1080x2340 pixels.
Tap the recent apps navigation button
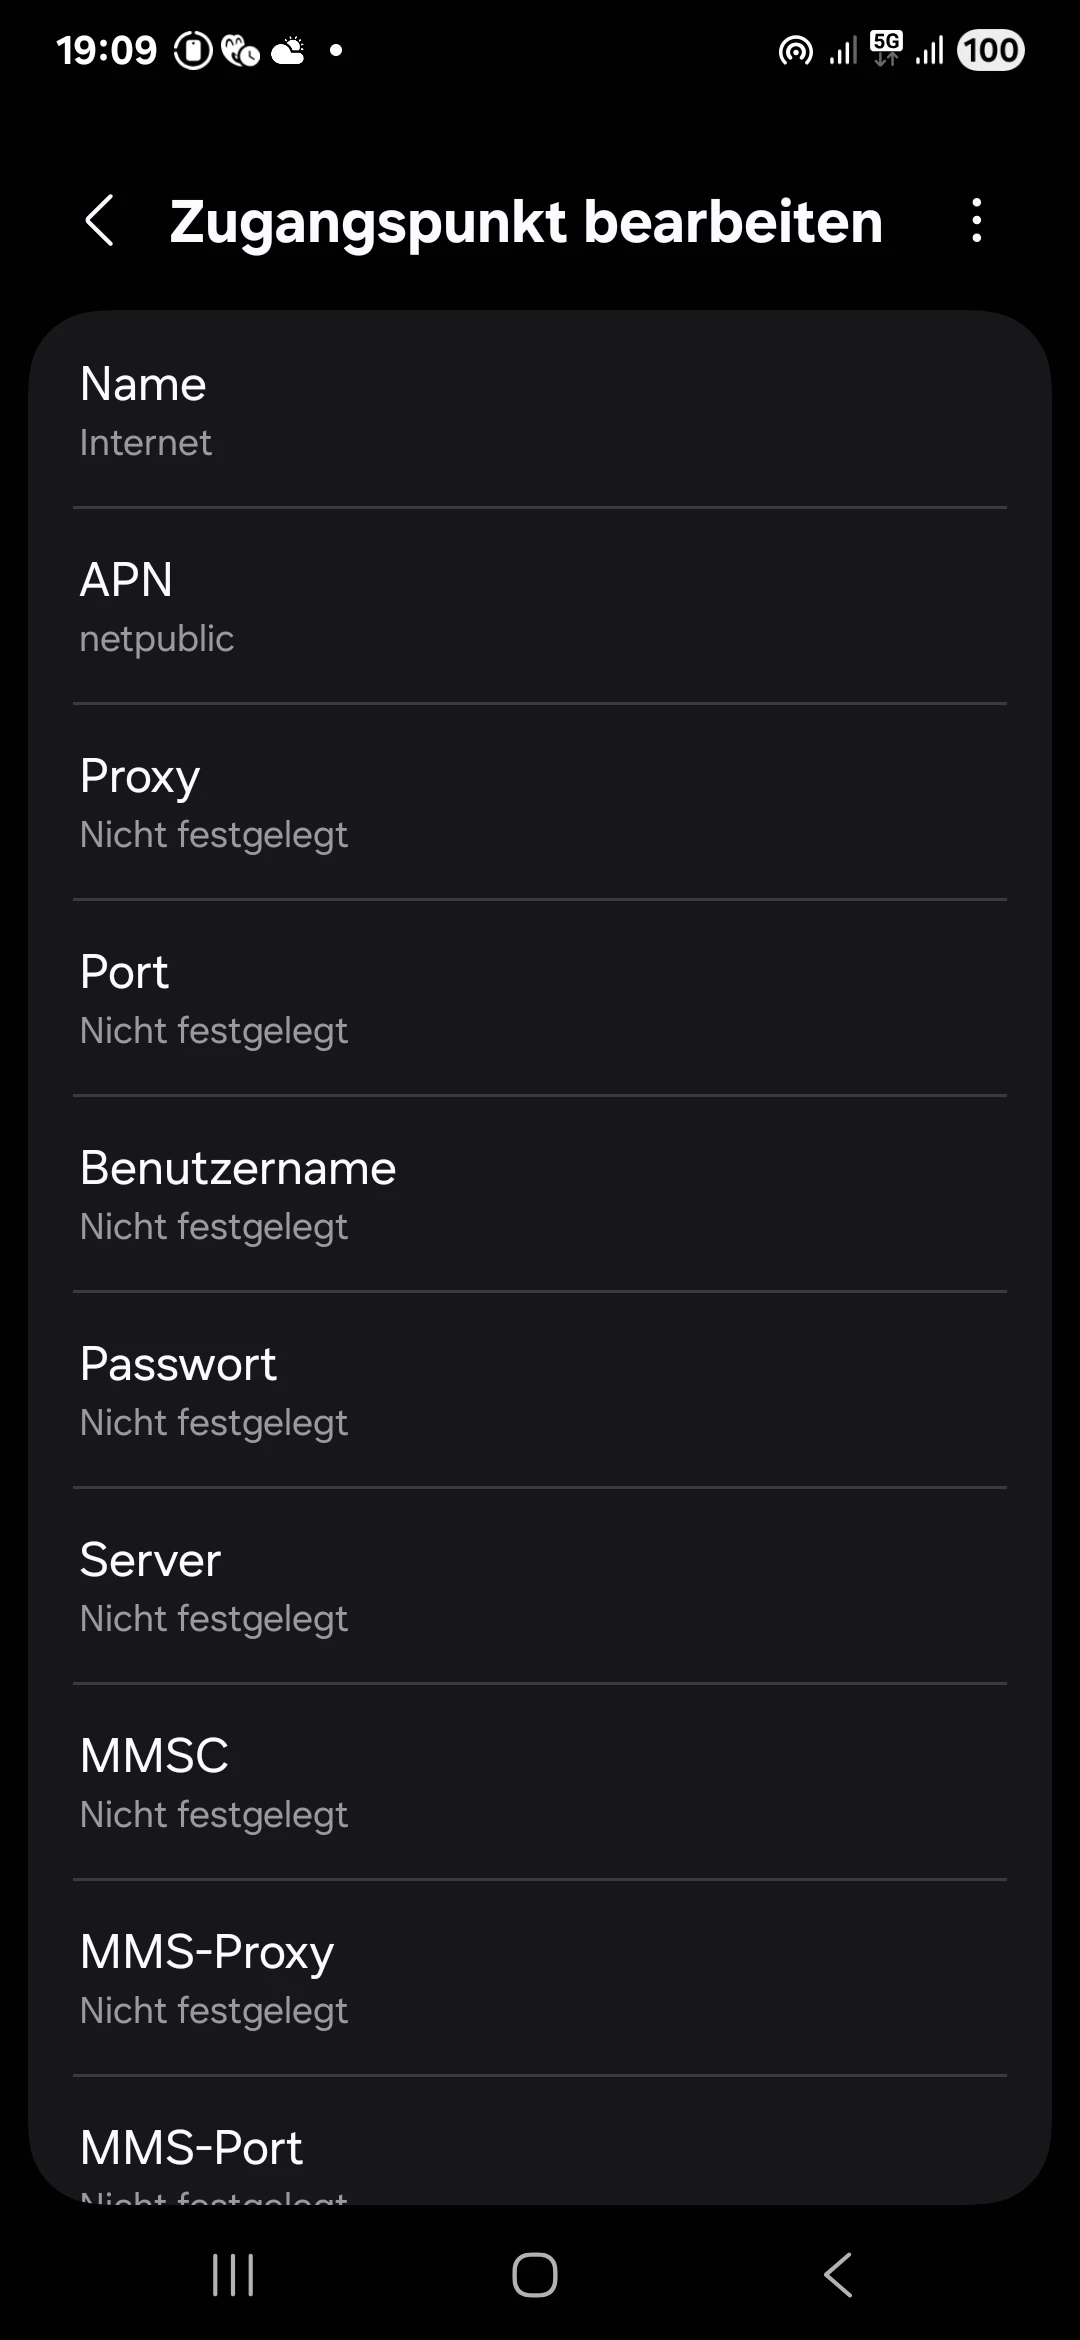click(233, 2275)
